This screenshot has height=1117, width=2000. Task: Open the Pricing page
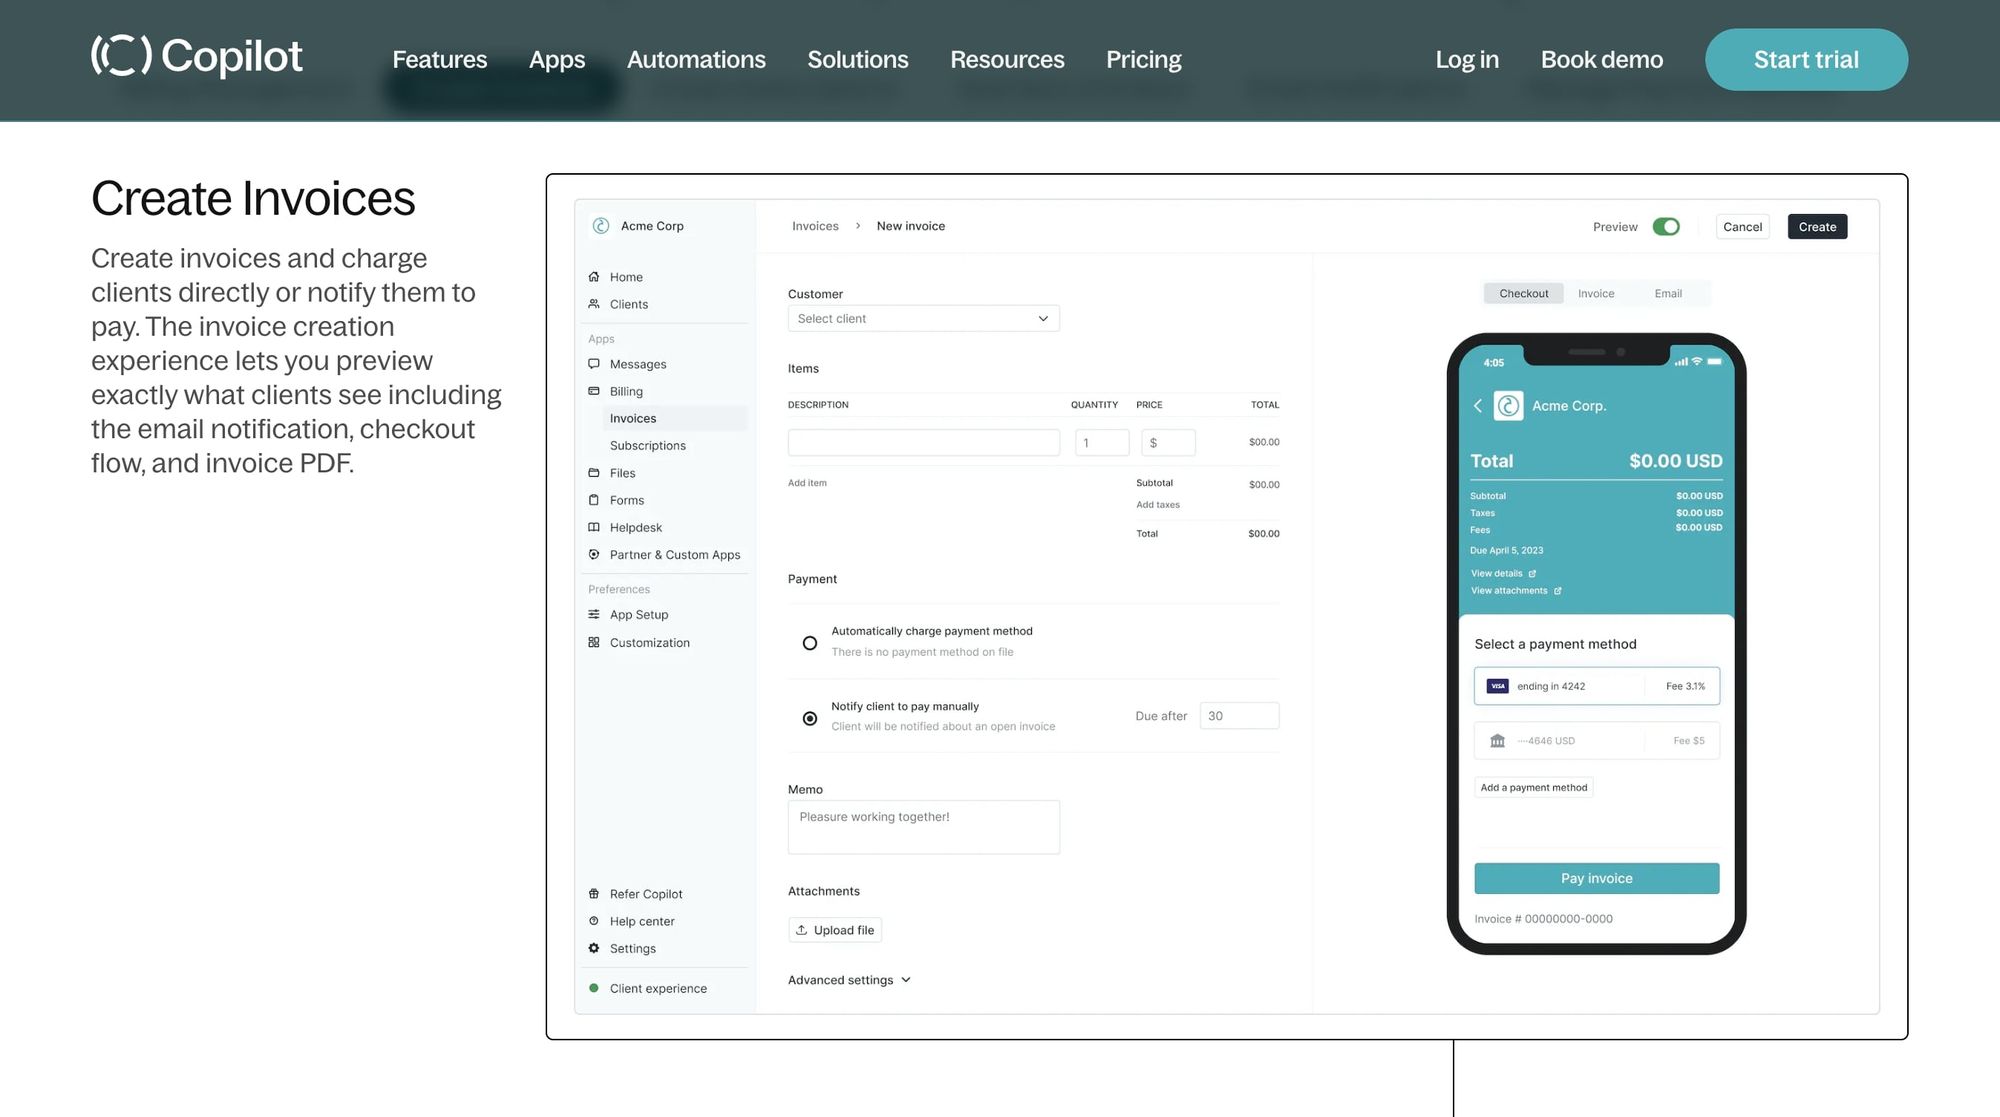(1143, 59)
